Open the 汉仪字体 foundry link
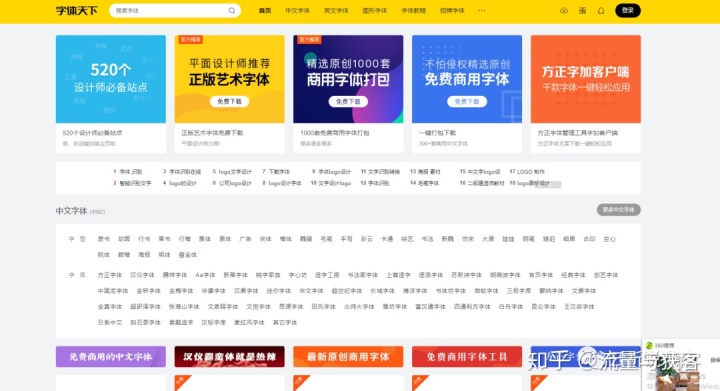Image resolution: width=720 pixels, height=391 pixels. pyautogui.click(x=142, y=275)
